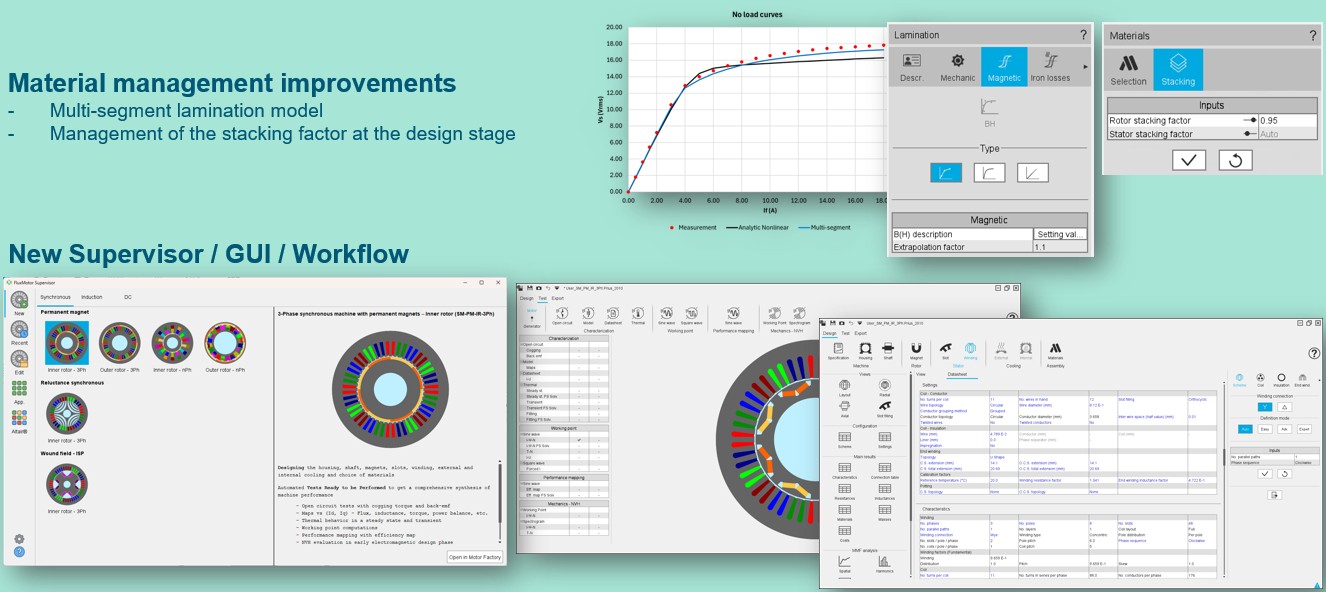Click Performance mapping Sine wave icon
This screenshot has height=592, width=1326.
pos(733,316)
